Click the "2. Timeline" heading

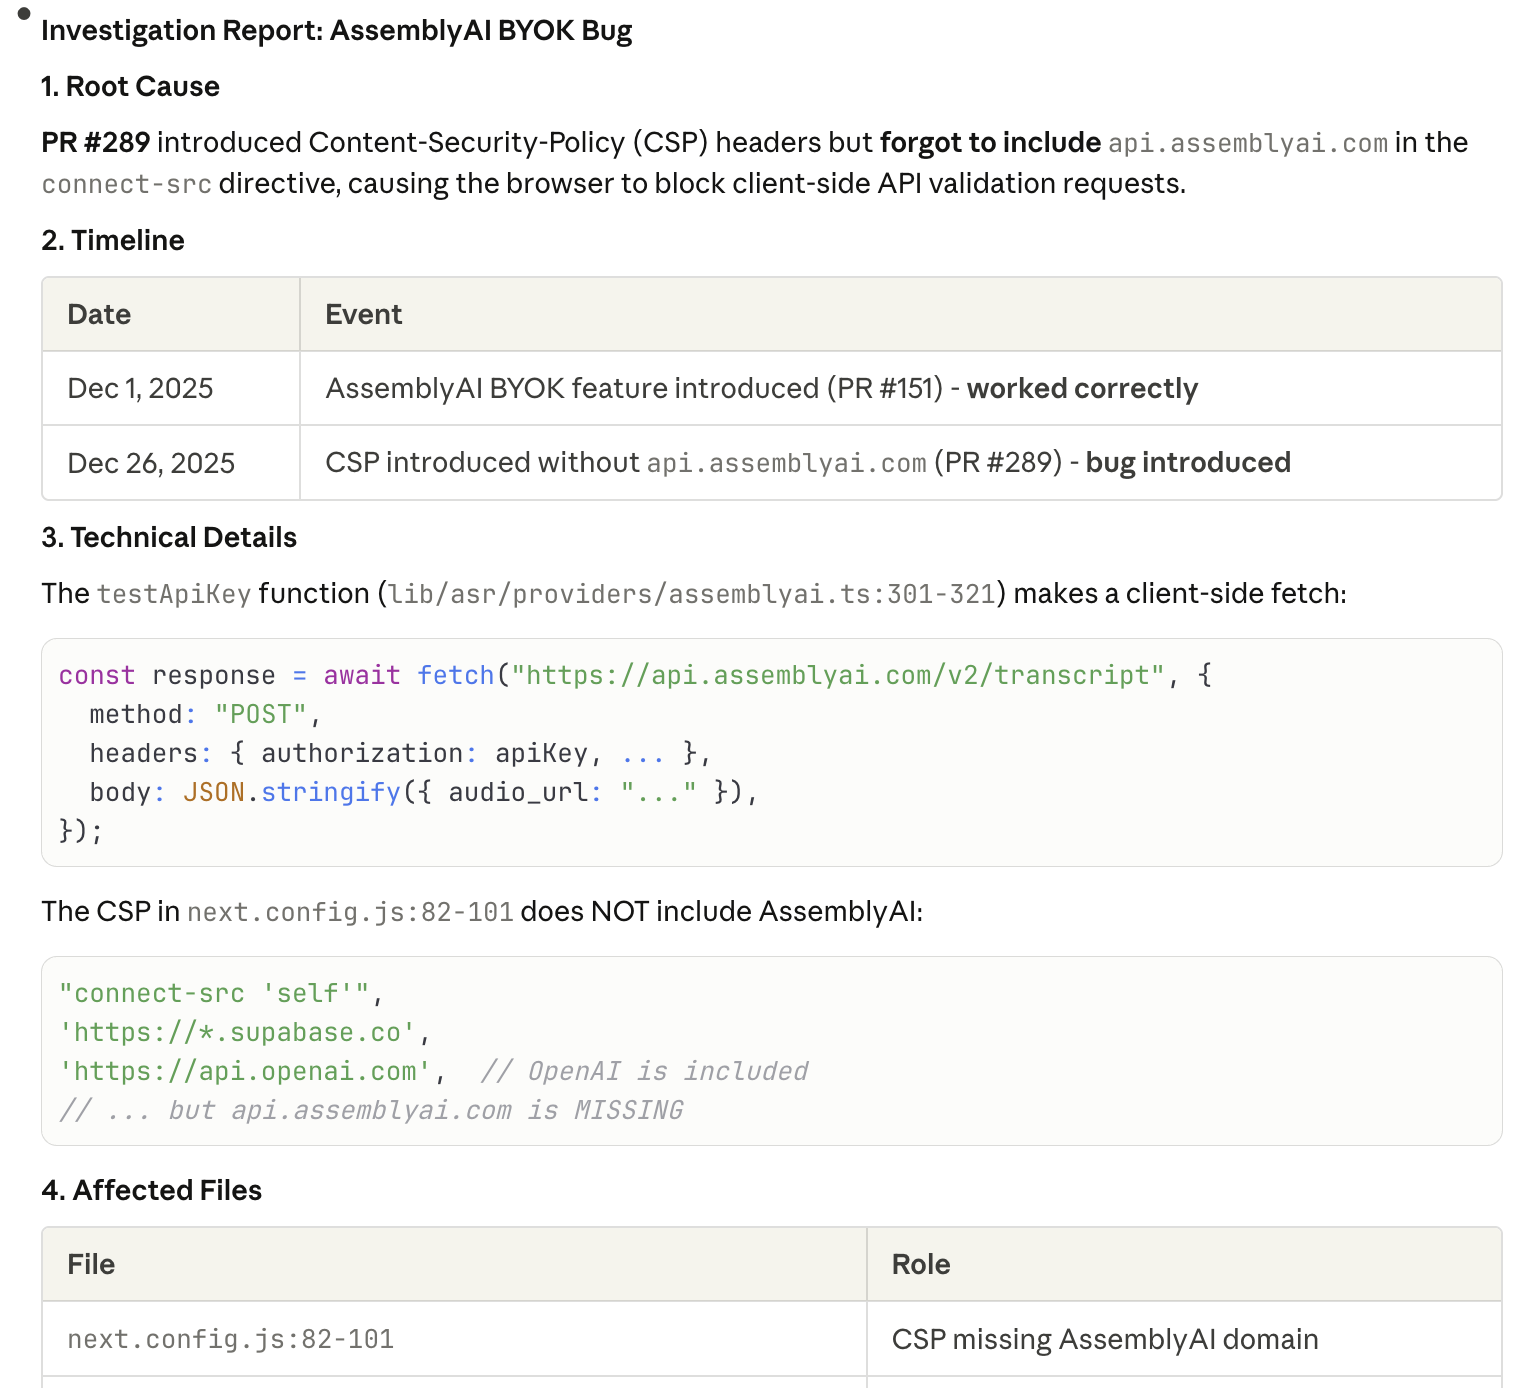pos(113,241)
